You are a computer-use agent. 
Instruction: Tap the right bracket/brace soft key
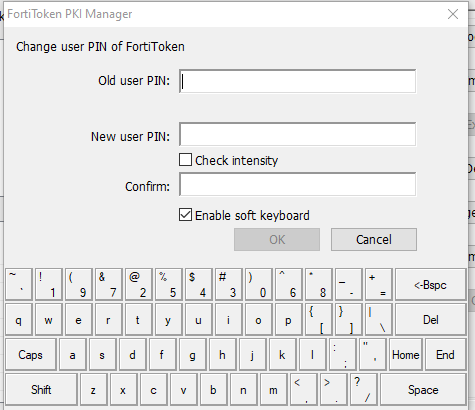(x=349, y=319)
